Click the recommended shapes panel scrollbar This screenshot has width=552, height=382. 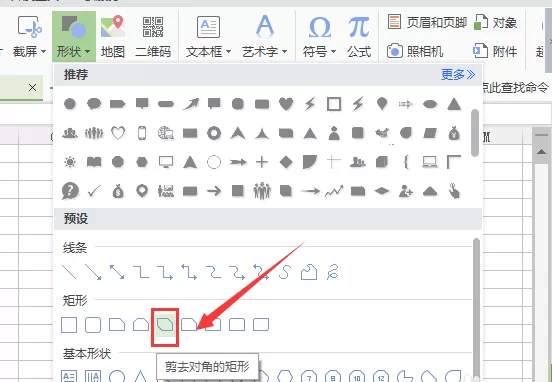click(475, 133)
